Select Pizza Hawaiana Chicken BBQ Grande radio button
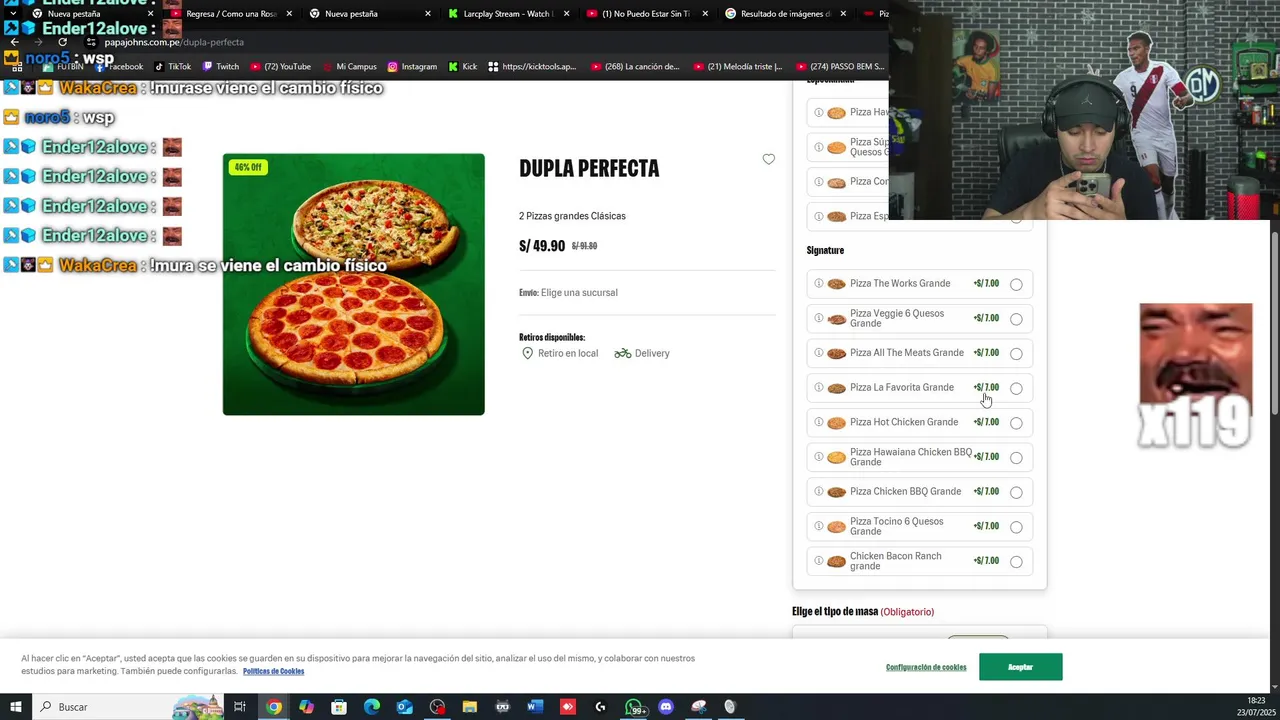The width and height of the screenshot is (1280, 720). 1016,458
